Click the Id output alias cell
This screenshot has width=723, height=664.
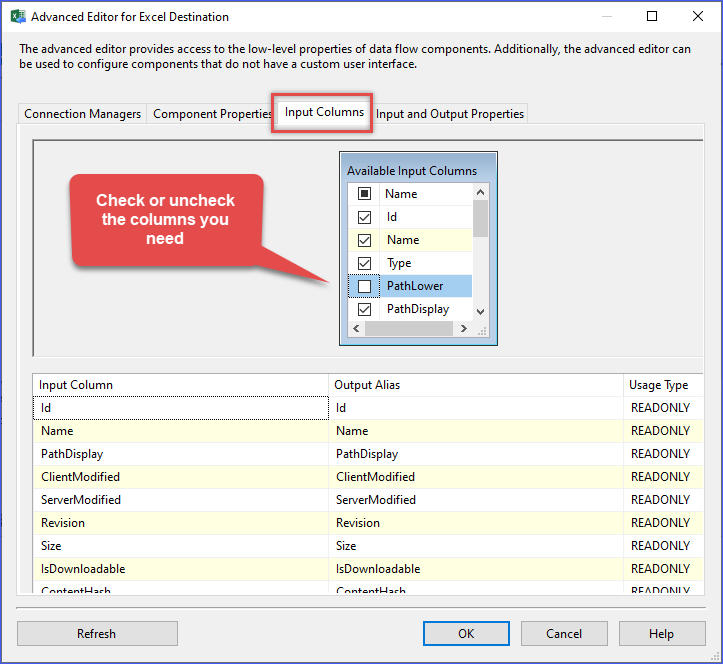point(475,408)
